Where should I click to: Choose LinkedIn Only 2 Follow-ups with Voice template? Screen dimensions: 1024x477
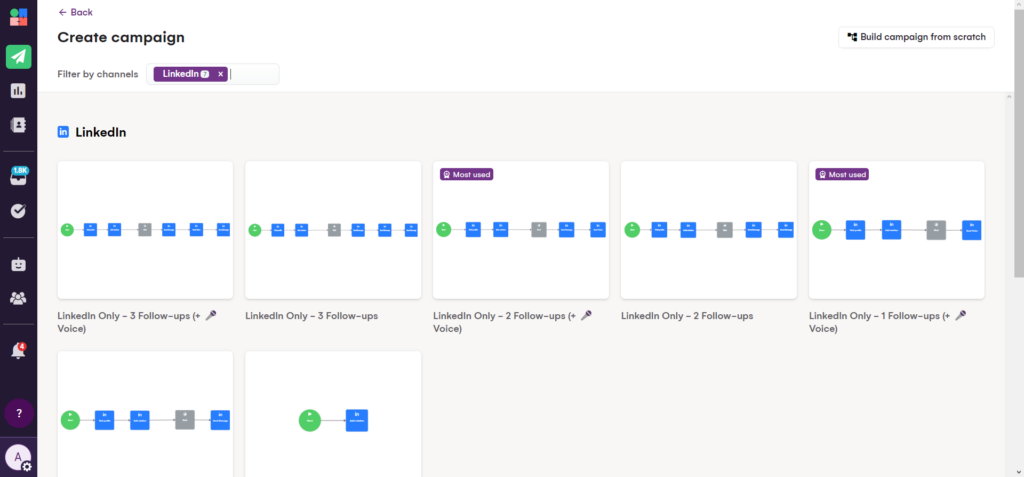[520, 230]
